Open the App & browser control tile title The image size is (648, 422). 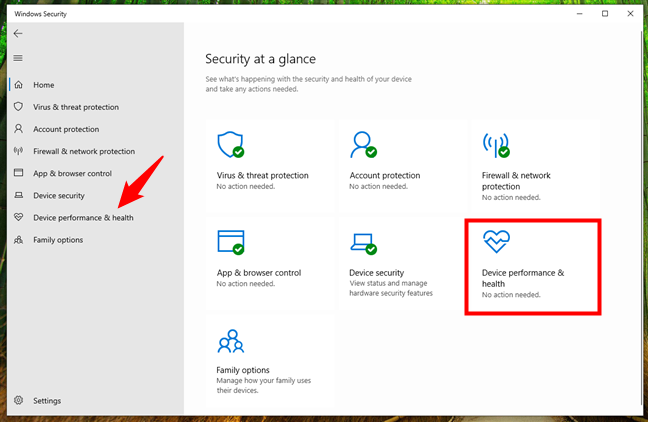coord(259,273)
